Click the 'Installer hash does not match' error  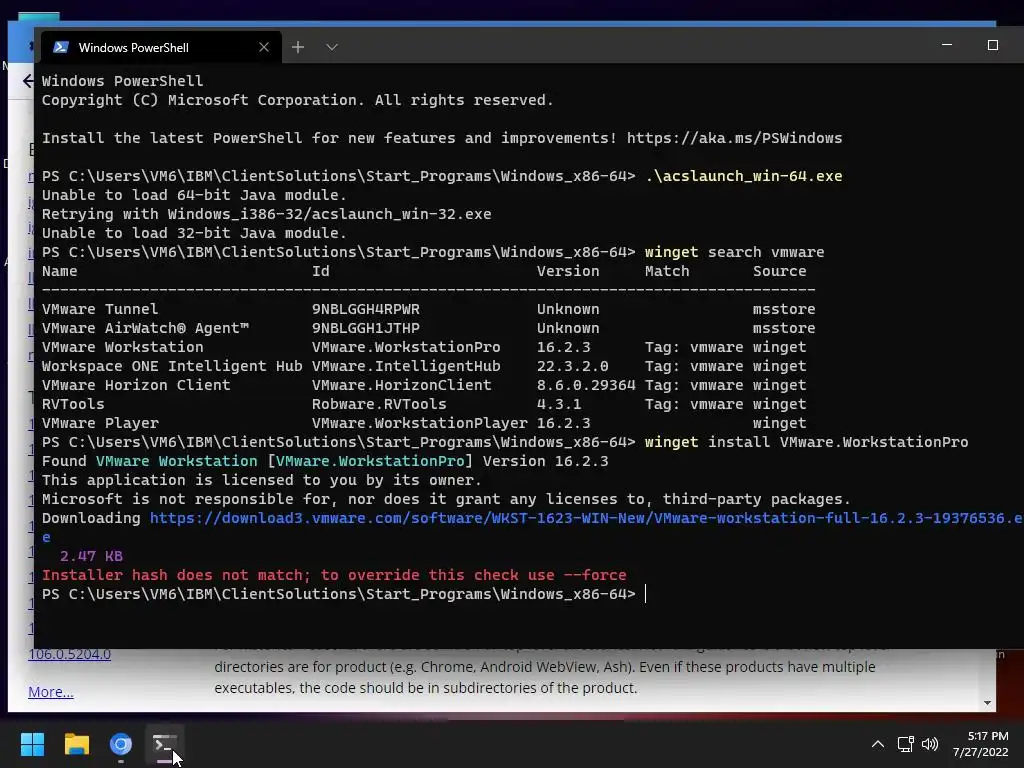pos(334,575)
